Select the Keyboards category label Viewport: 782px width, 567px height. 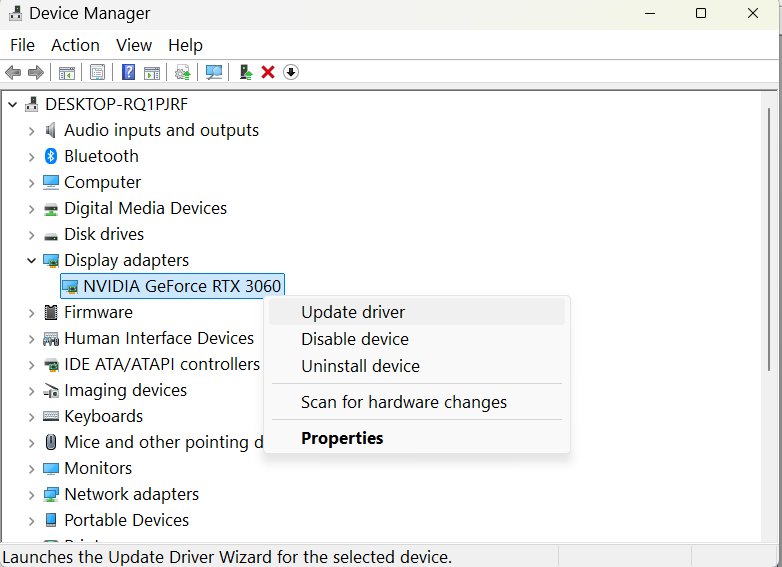[x=103, y=416]
